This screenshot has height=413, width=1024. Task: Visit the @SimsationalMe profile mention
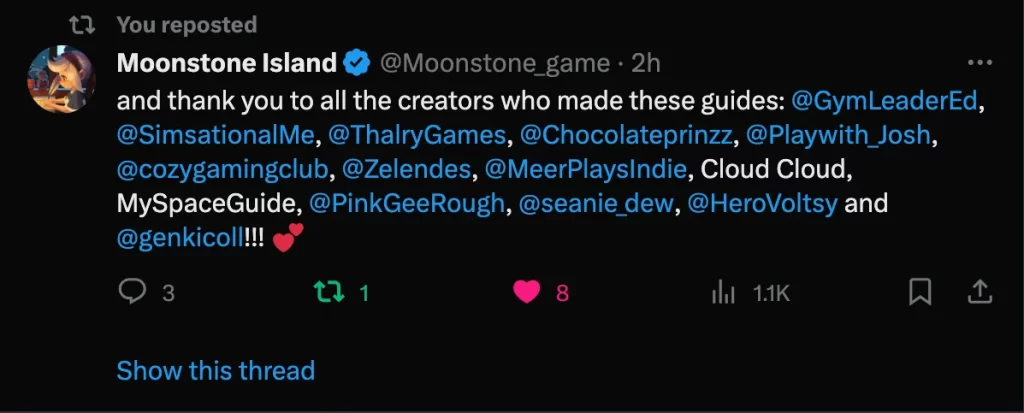pyautogui.click(x=216, y=135)
